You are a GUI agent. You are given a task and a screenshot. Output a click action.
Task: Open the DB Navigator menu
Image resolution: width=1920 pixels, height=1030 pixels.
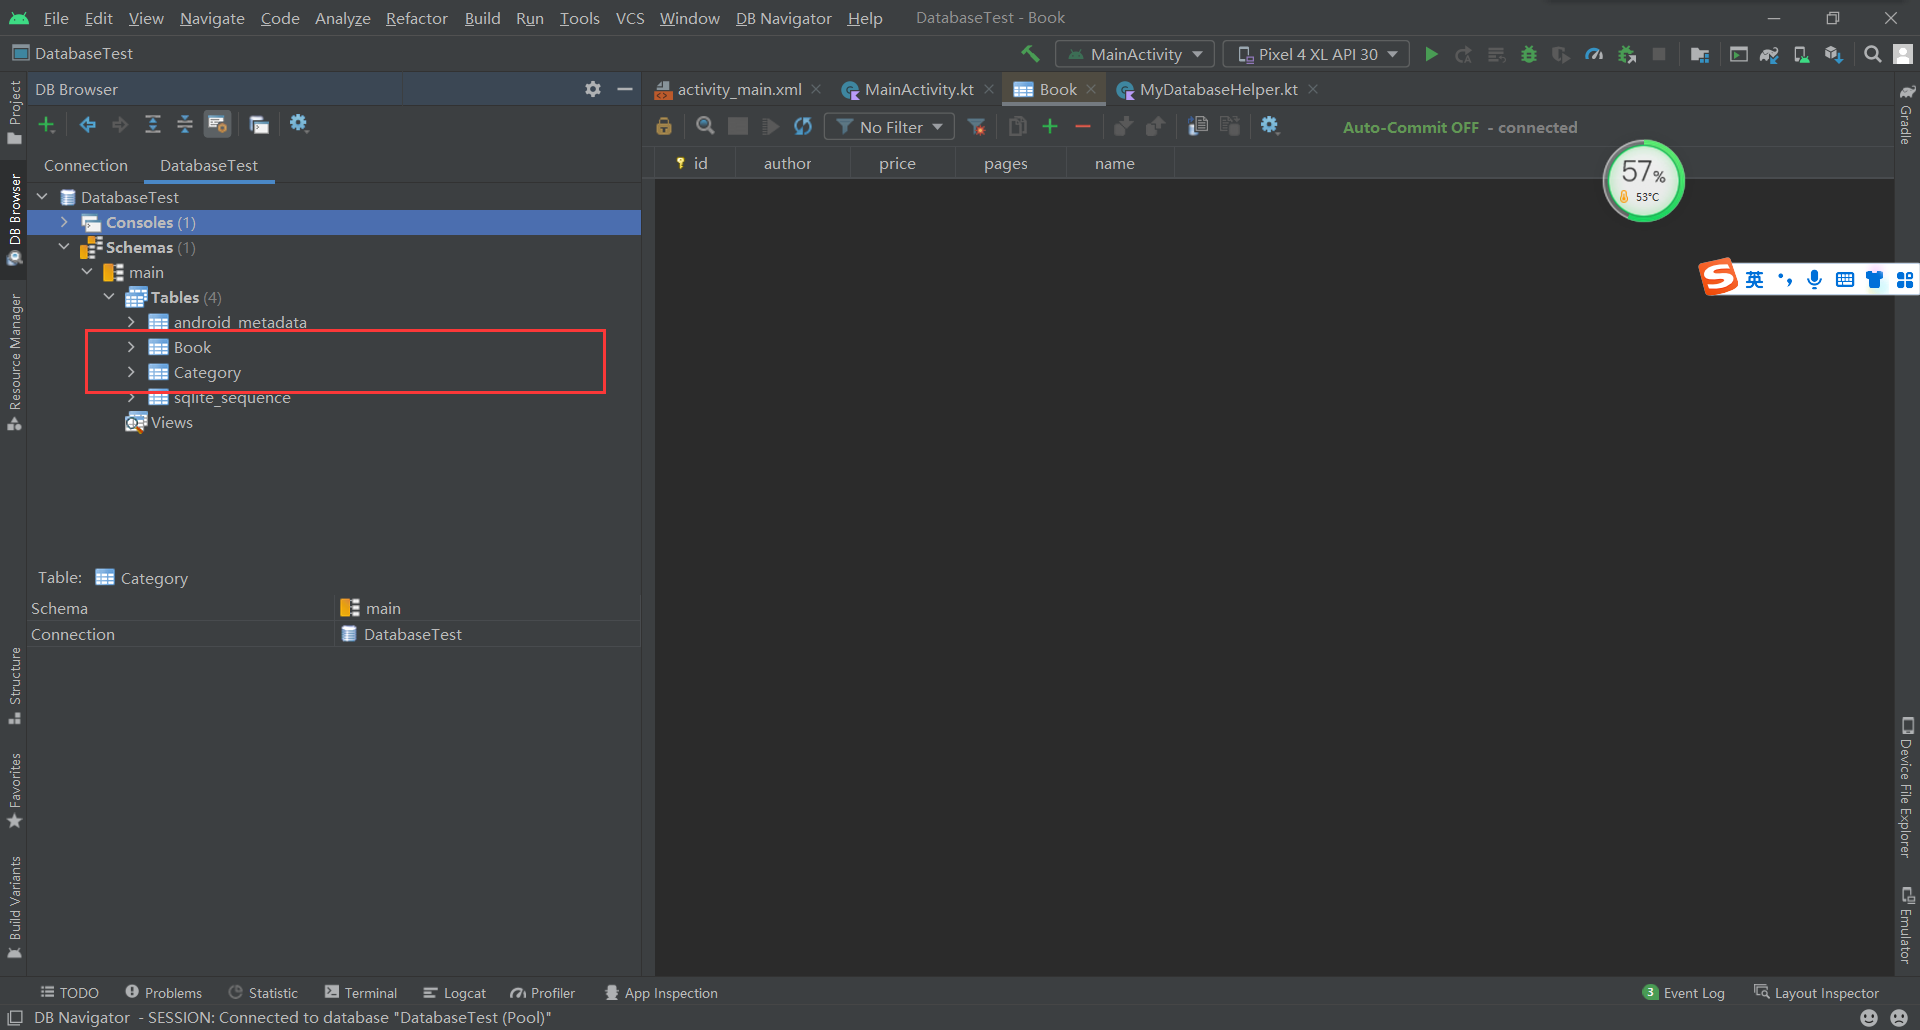pos(783,18)
